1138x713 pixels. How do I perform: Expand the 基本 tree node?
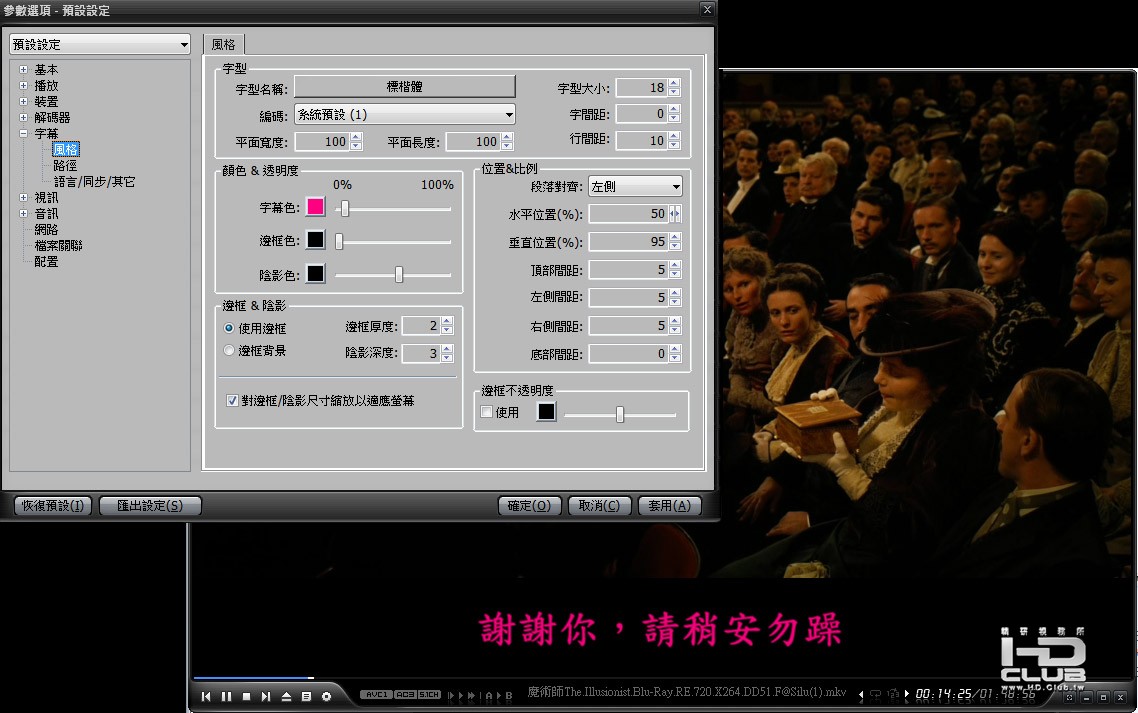[x=23, y=70]
